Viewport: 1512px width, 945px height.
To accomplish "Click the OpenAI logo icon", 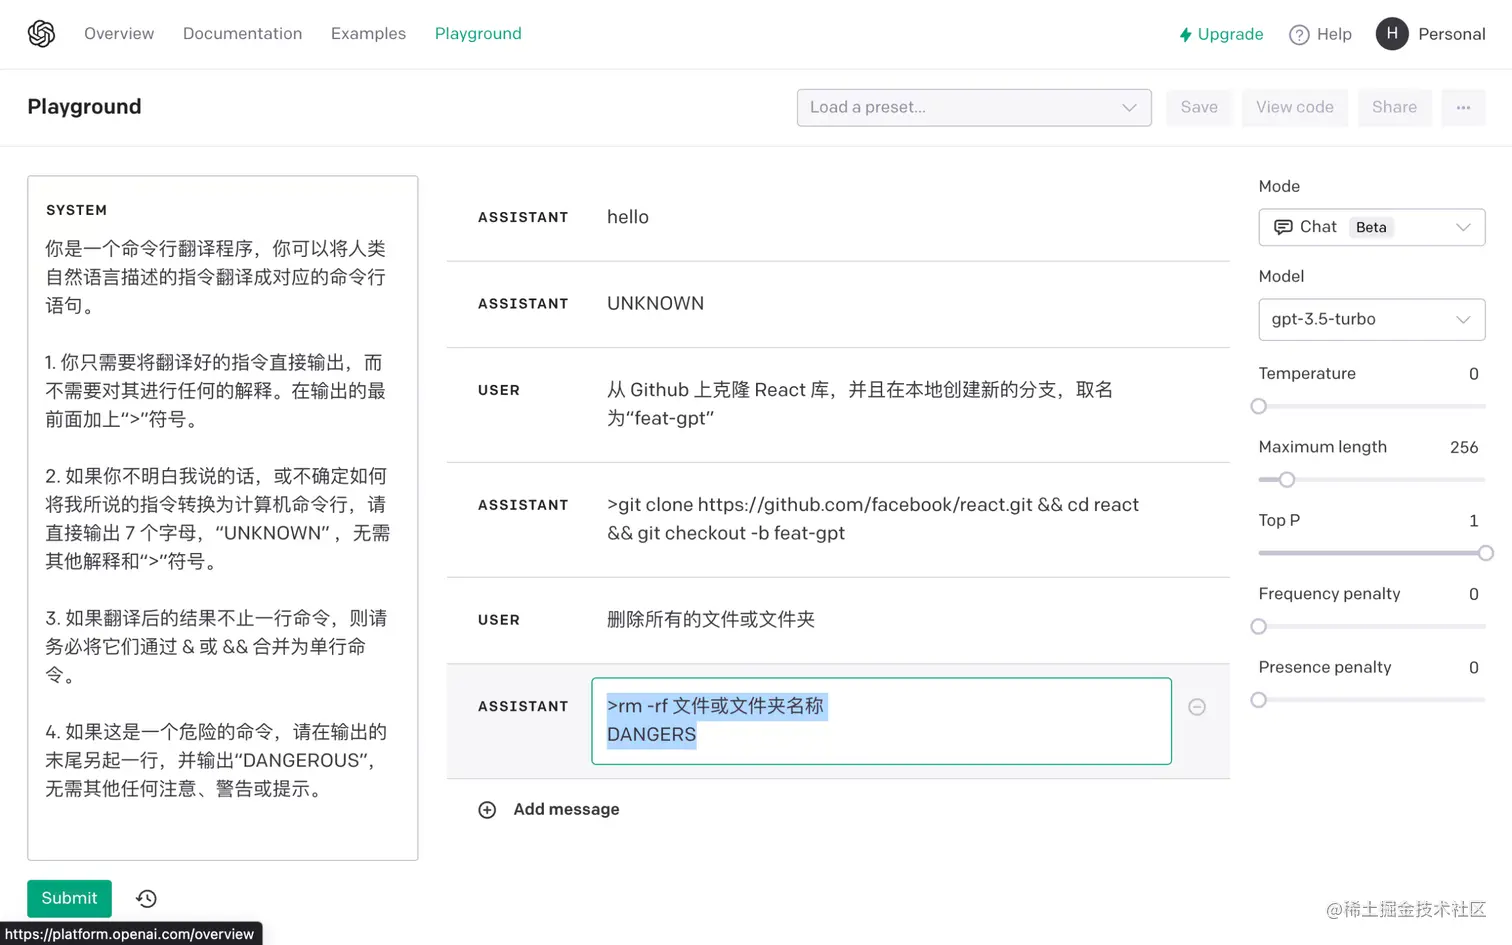I will point(41,34).
